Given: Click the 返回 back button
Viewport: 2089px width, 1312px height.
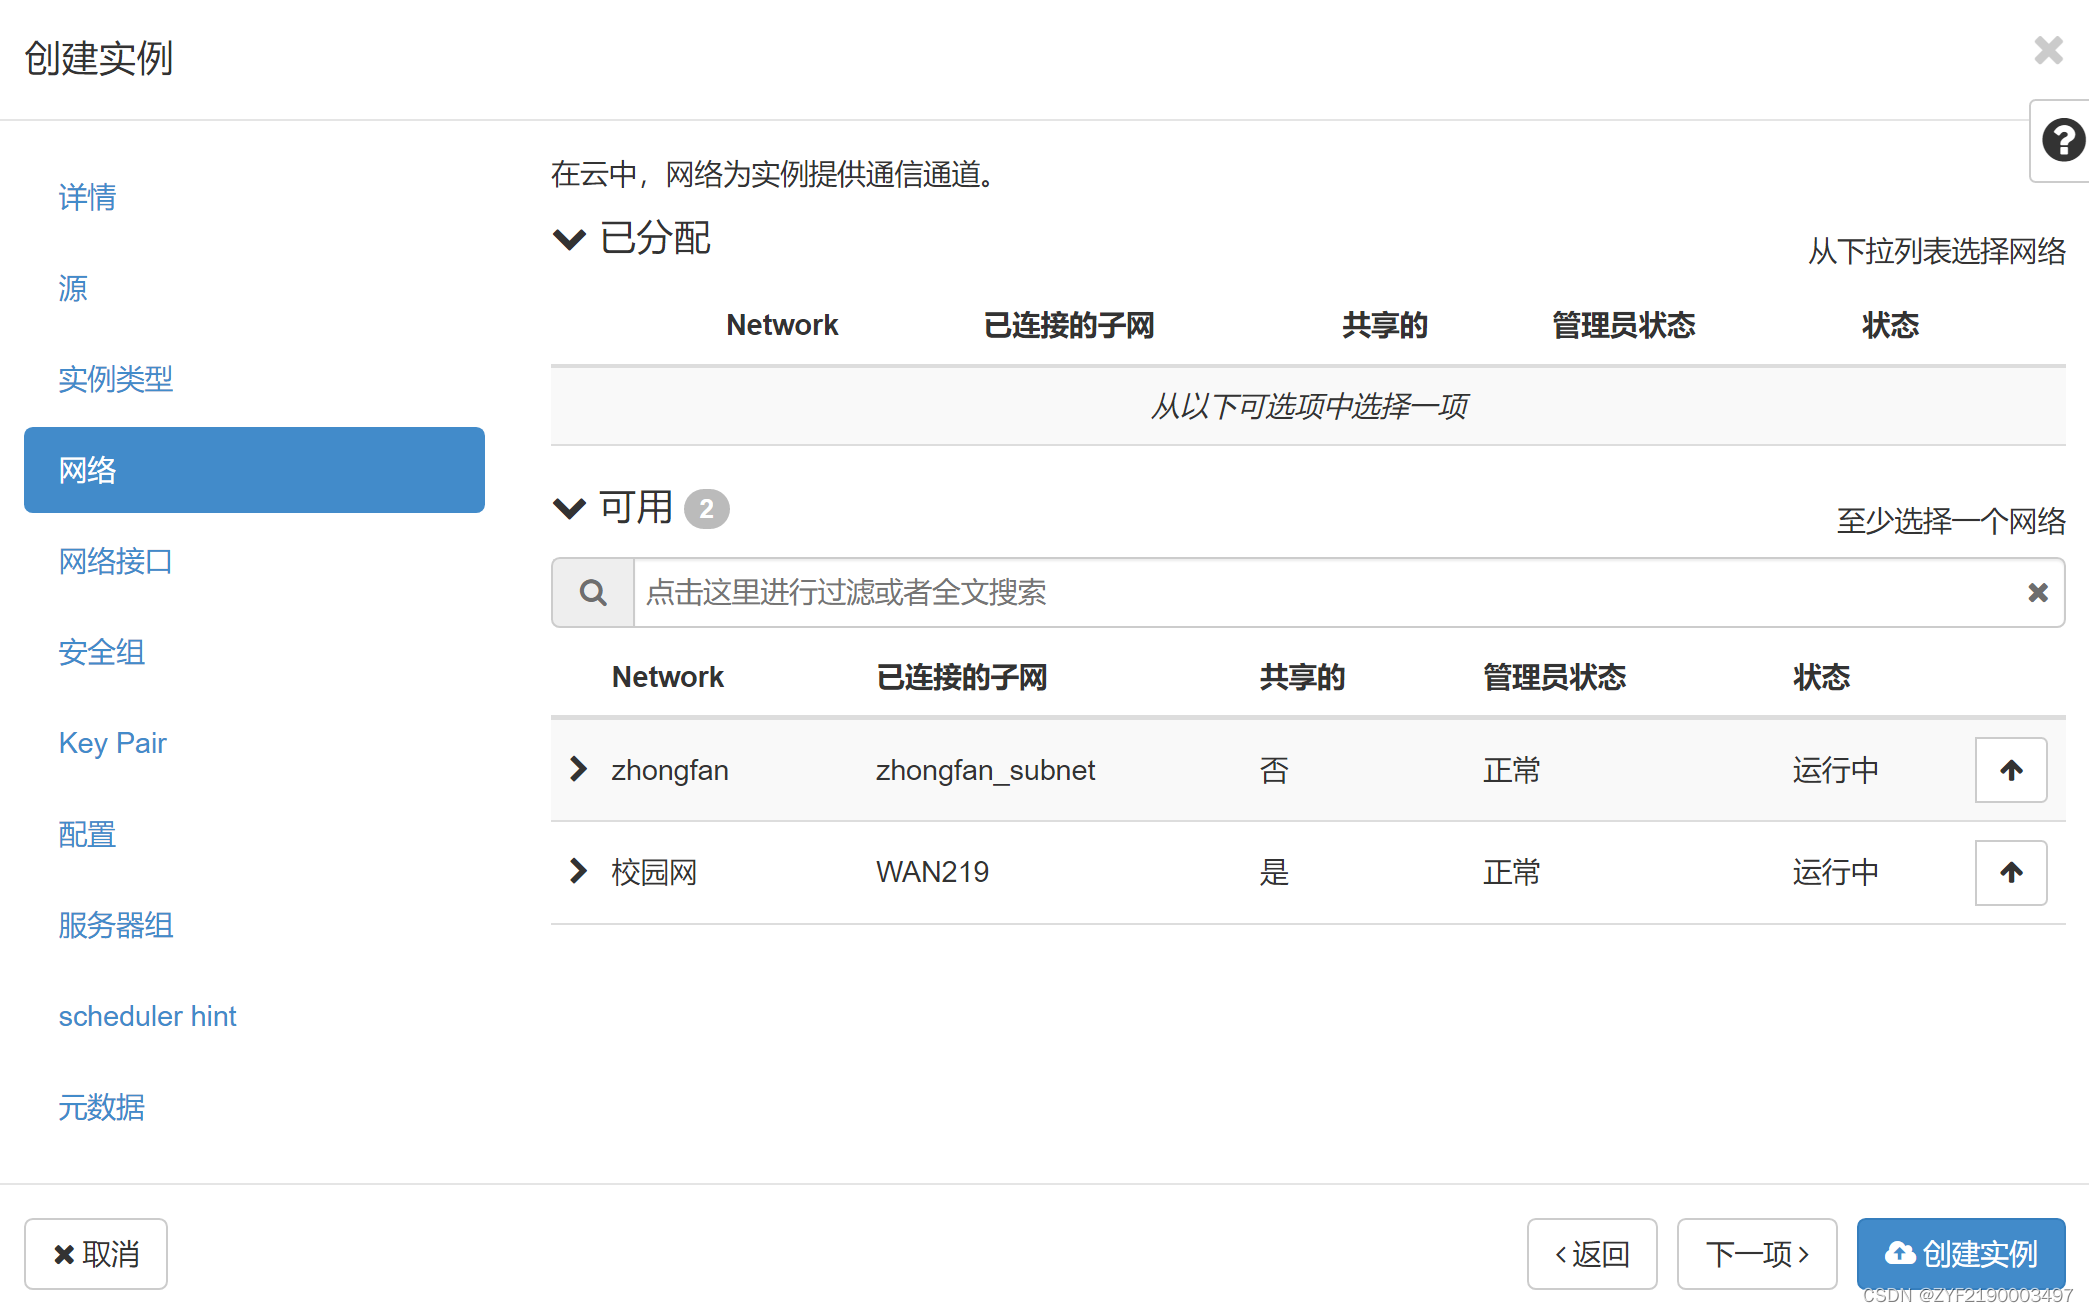Looking at the screenshot, I should [1592, 1253].
